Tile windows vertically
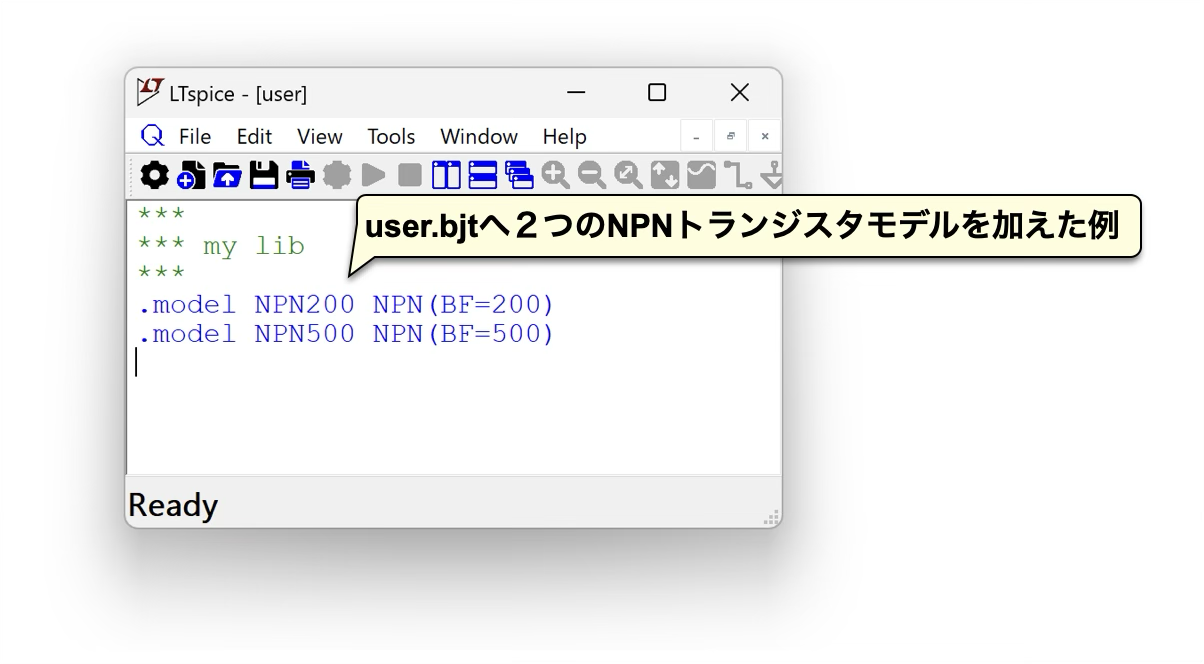This screenshot has height=664, width=1204. [446, 176]
